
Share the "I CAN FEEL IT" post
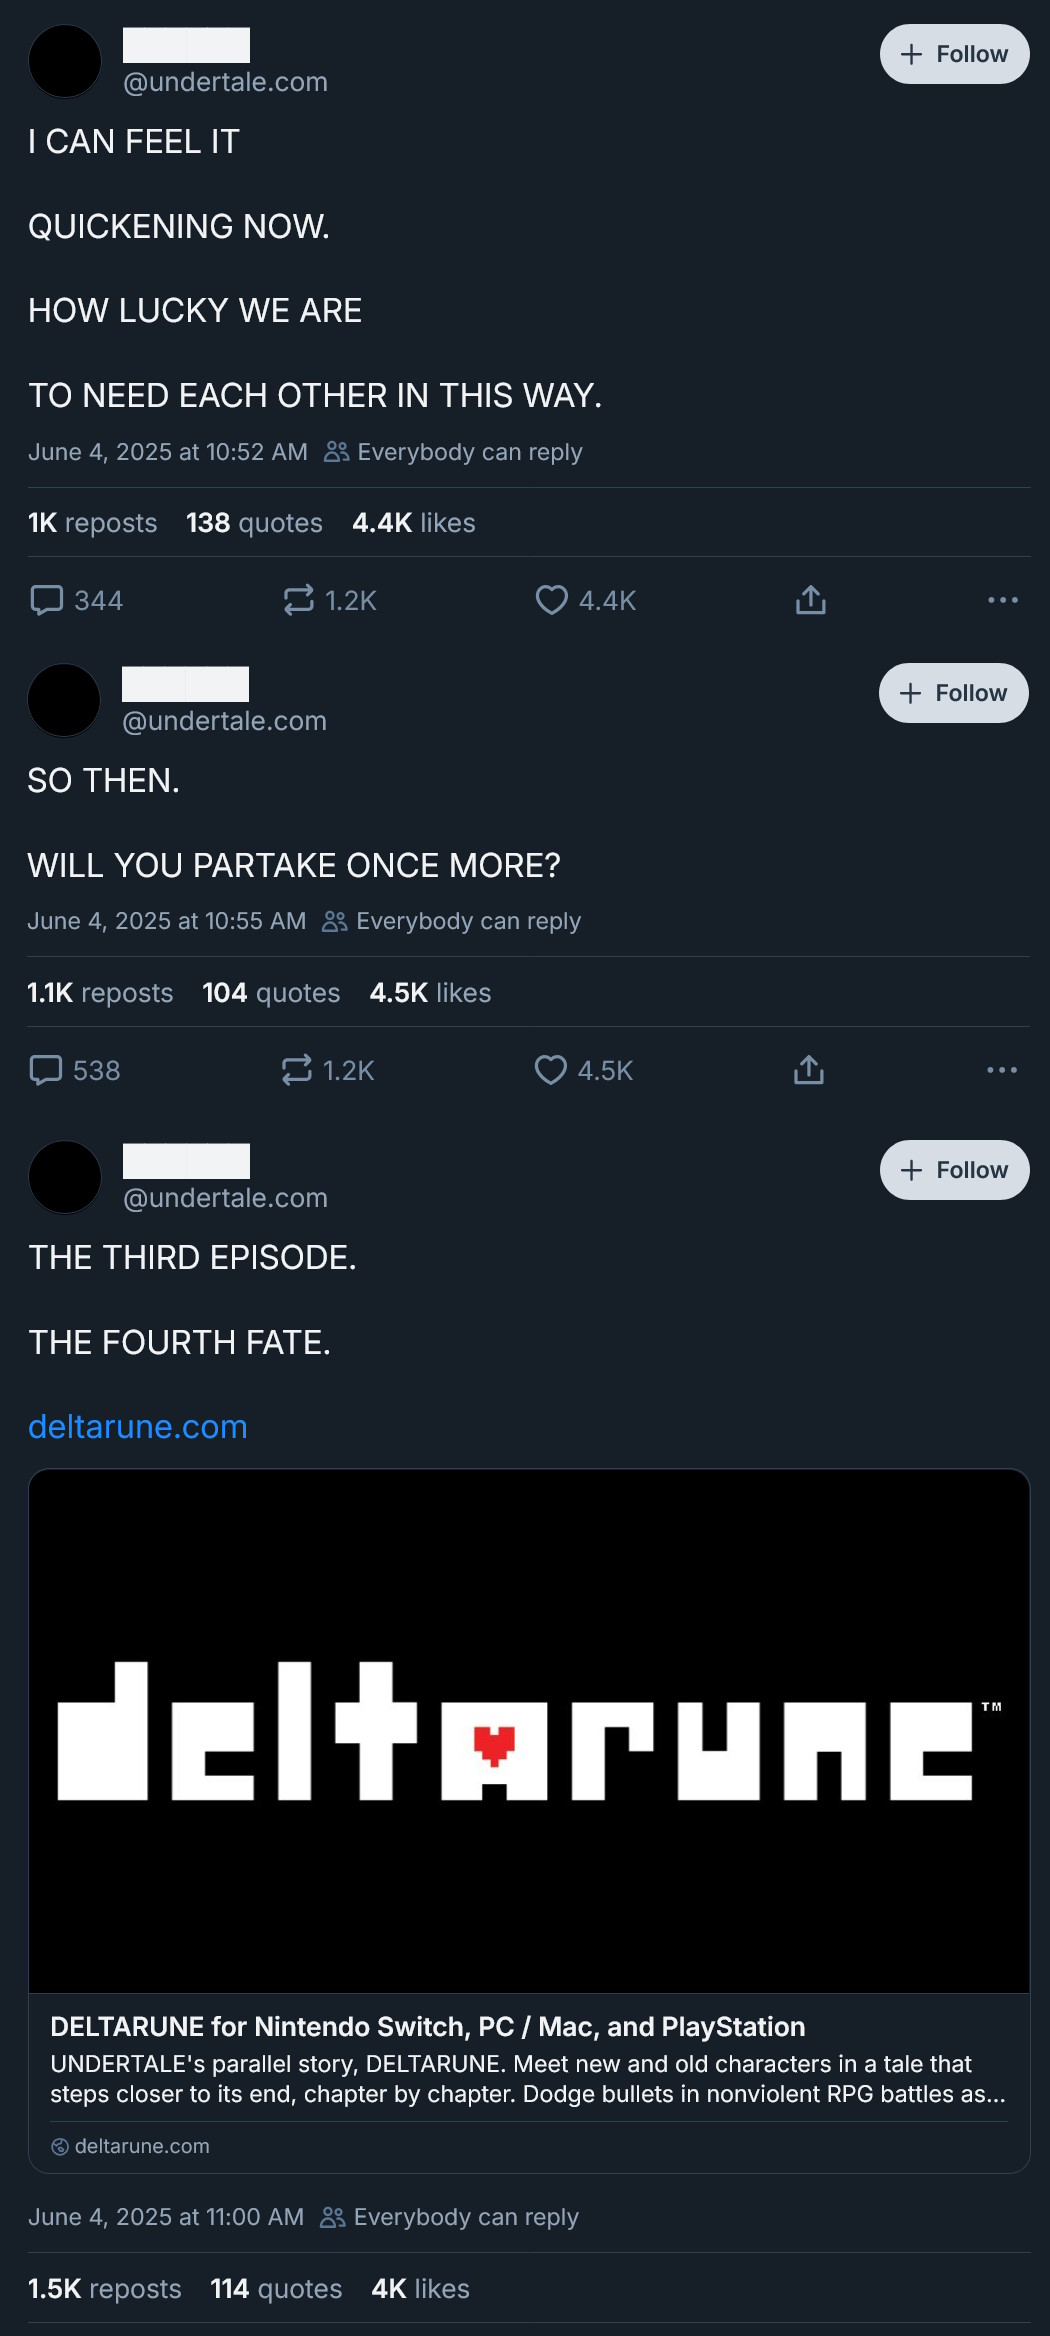[x=810, y=600]
